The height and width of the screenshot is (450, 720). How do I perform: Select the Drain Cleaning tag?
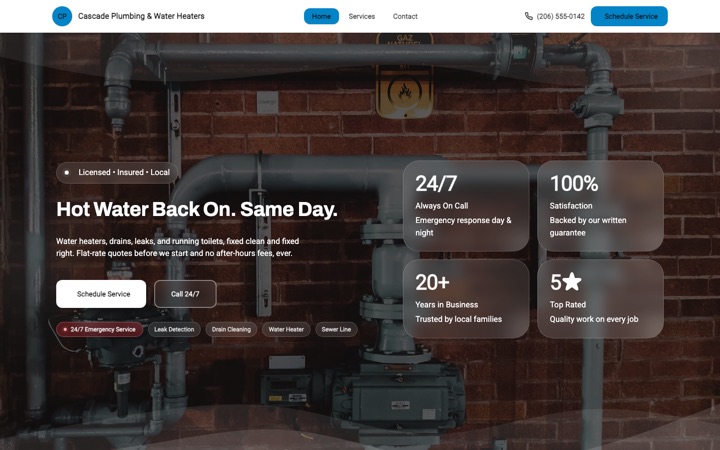(231, 329)
